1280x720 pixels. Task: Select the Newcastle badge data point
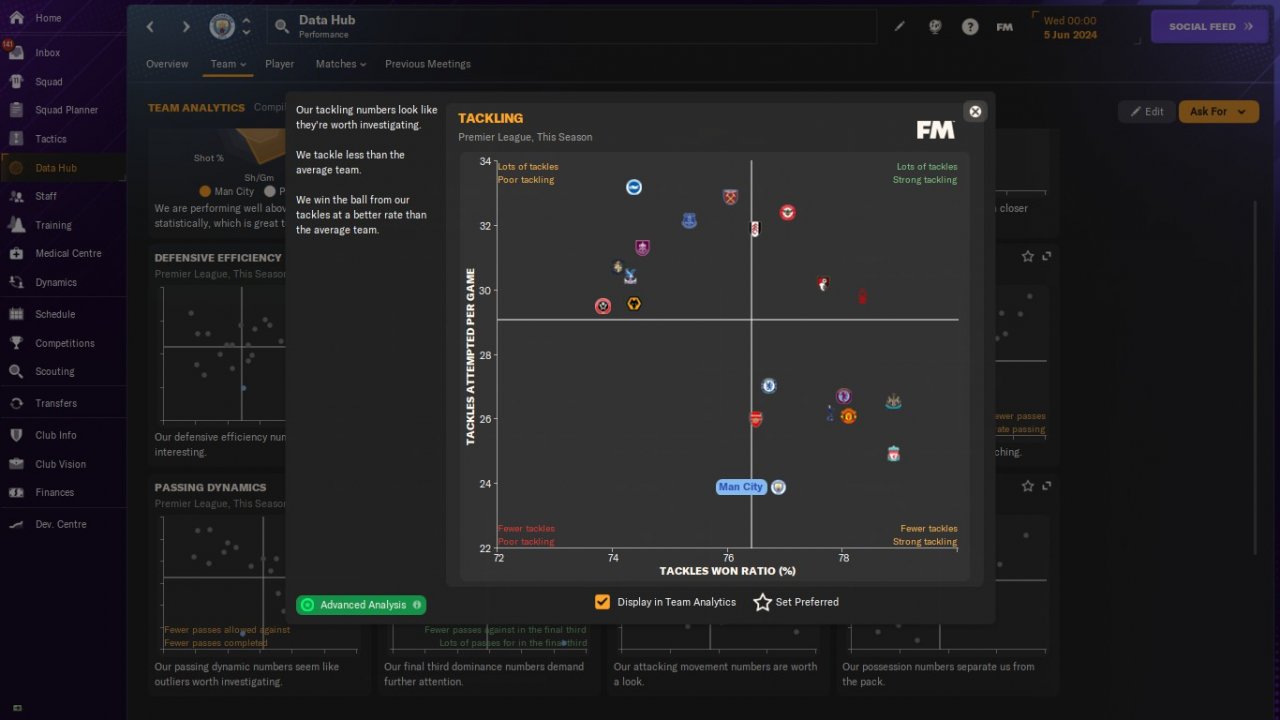pyautogui.click(x=893, y=402)
